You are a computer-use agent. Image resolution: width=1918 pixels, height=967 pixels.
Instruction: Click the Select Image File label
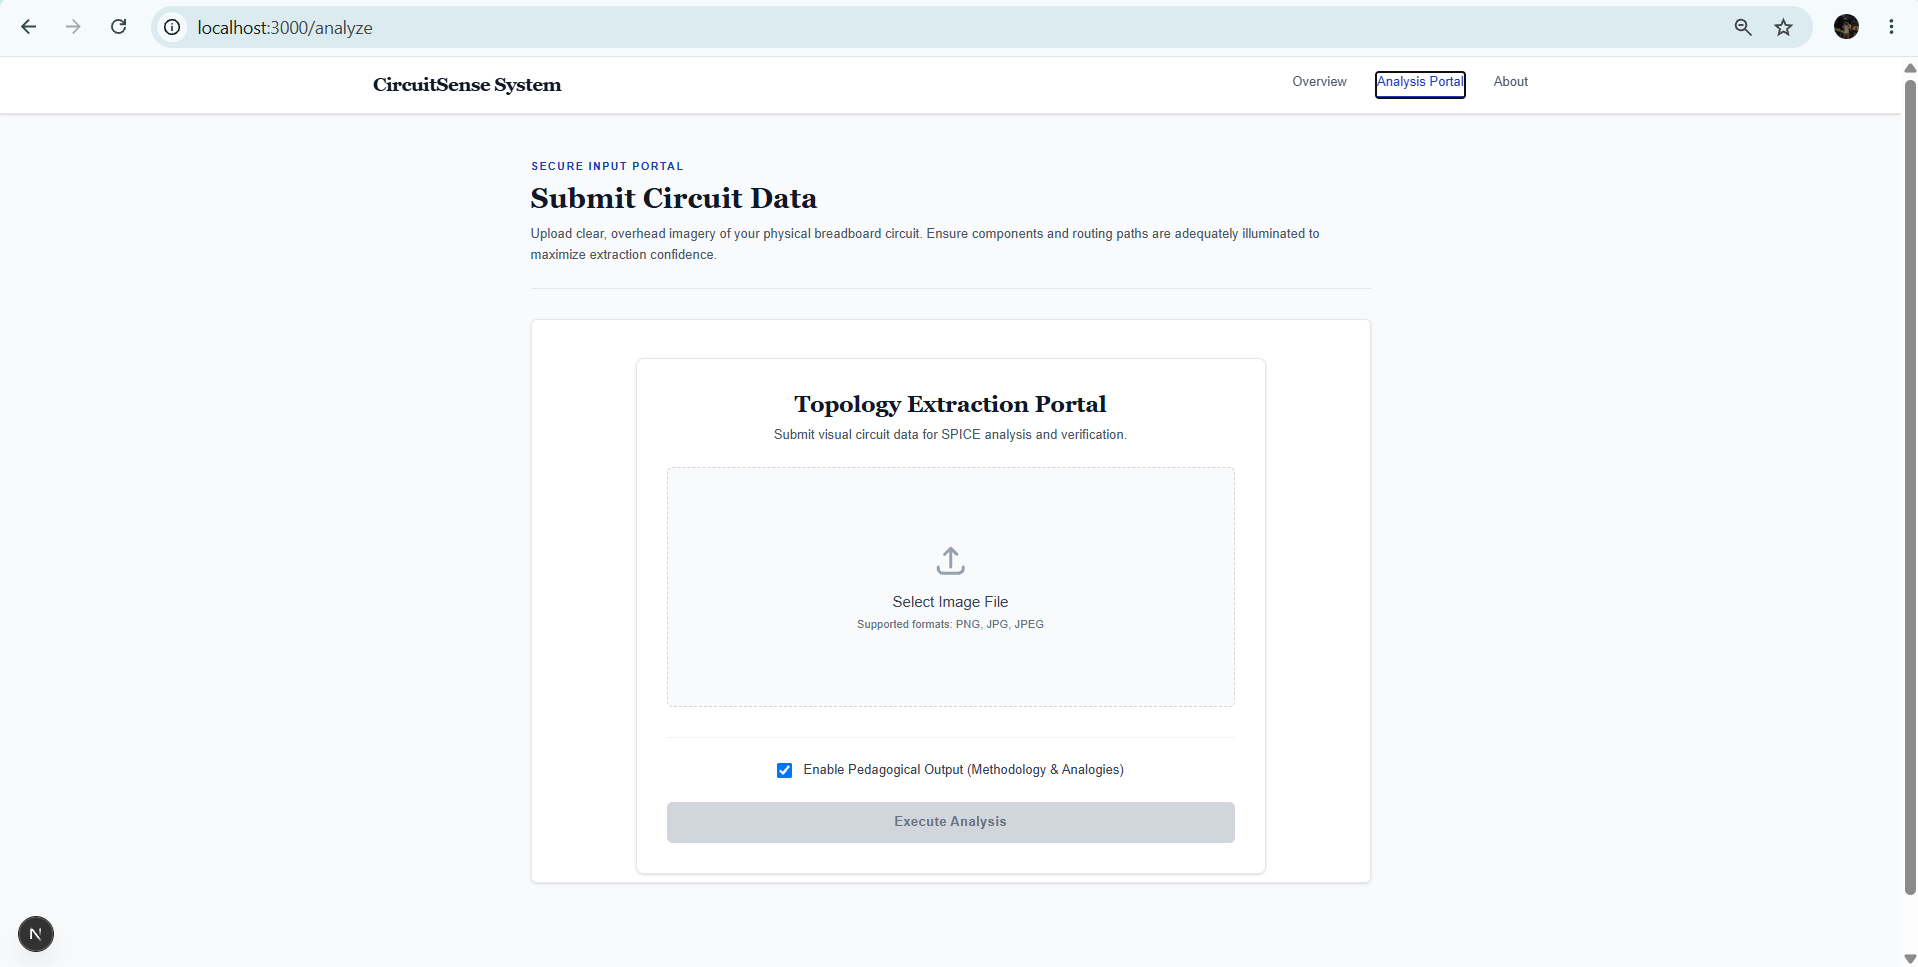click(x=950, y=602)
